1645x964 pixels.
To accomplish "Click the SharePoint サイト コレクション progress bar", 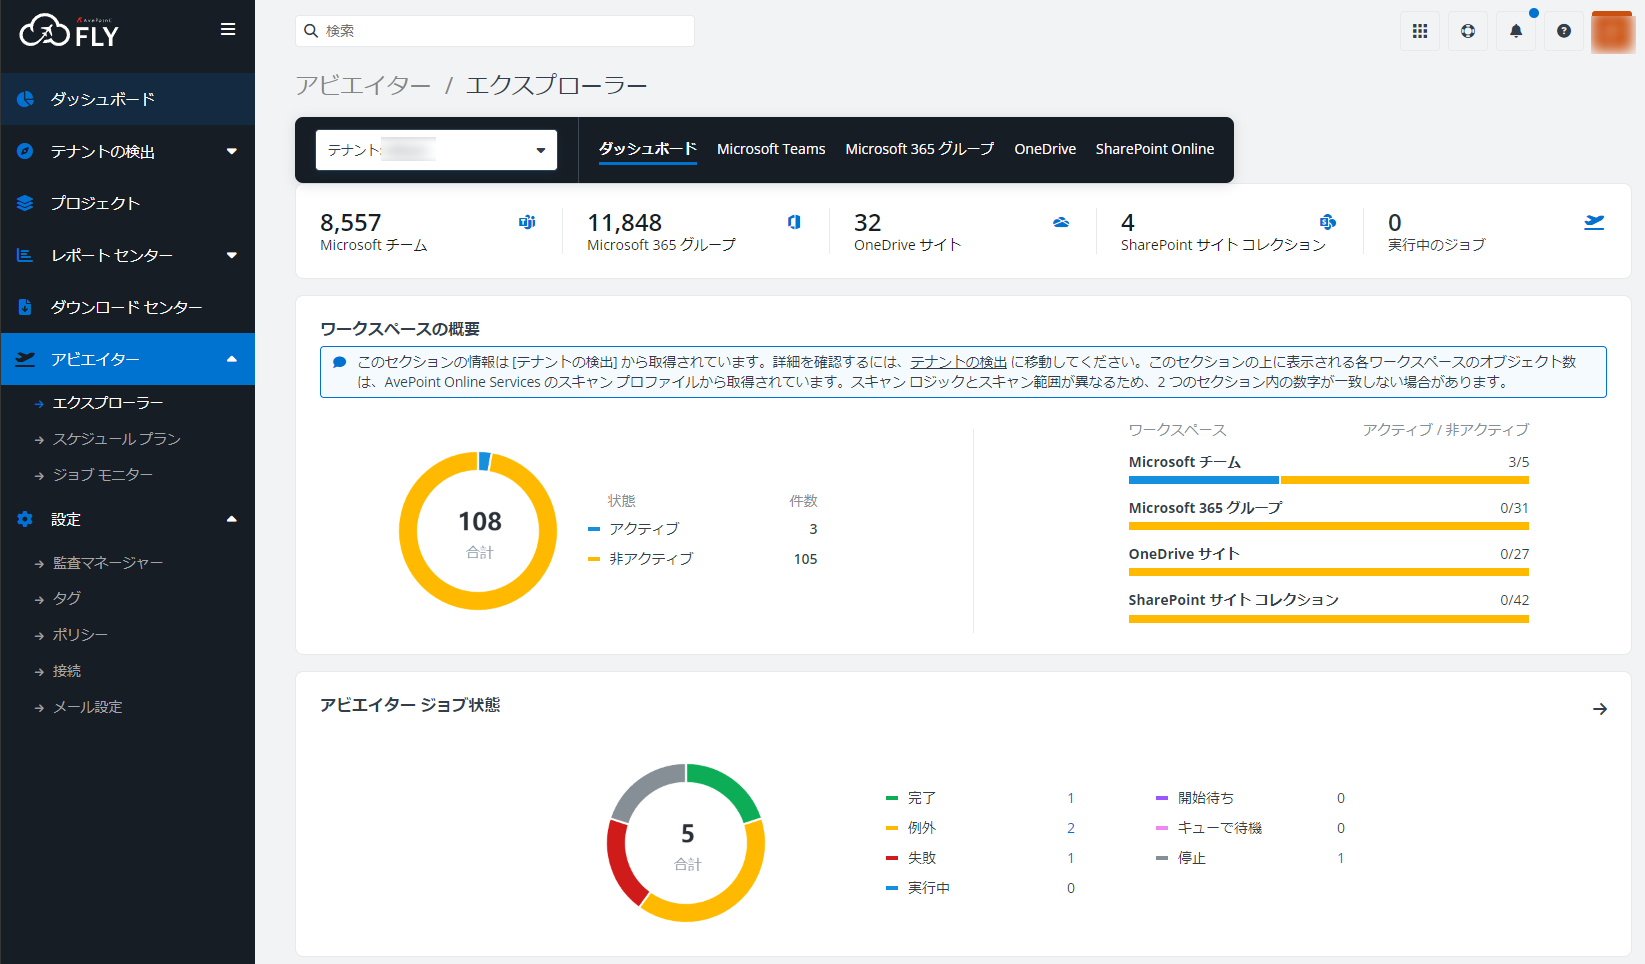I will [1328, 618].
